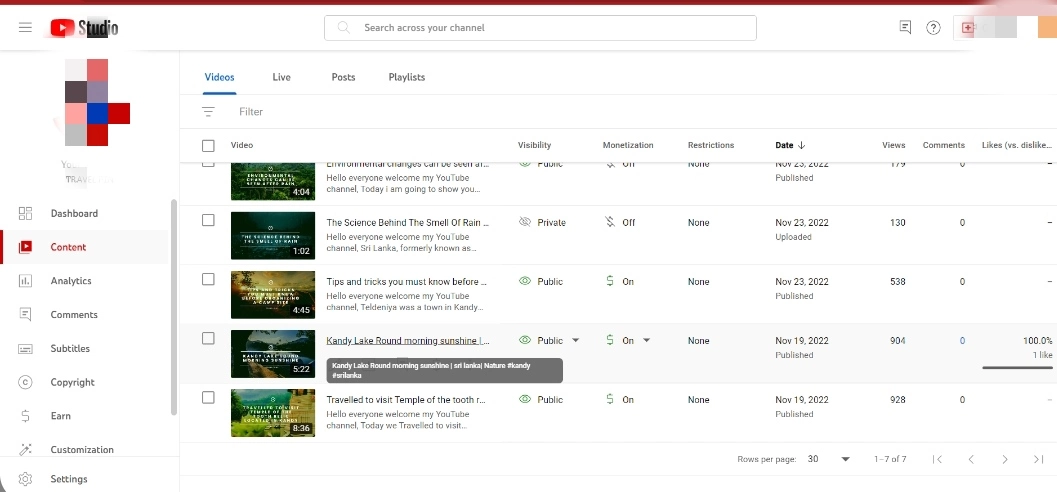The width and height of the screenshot is (1057, 492).
Task: Open Travelled to visit Temple of the tooth title
Action: click(x=406, y=400)
